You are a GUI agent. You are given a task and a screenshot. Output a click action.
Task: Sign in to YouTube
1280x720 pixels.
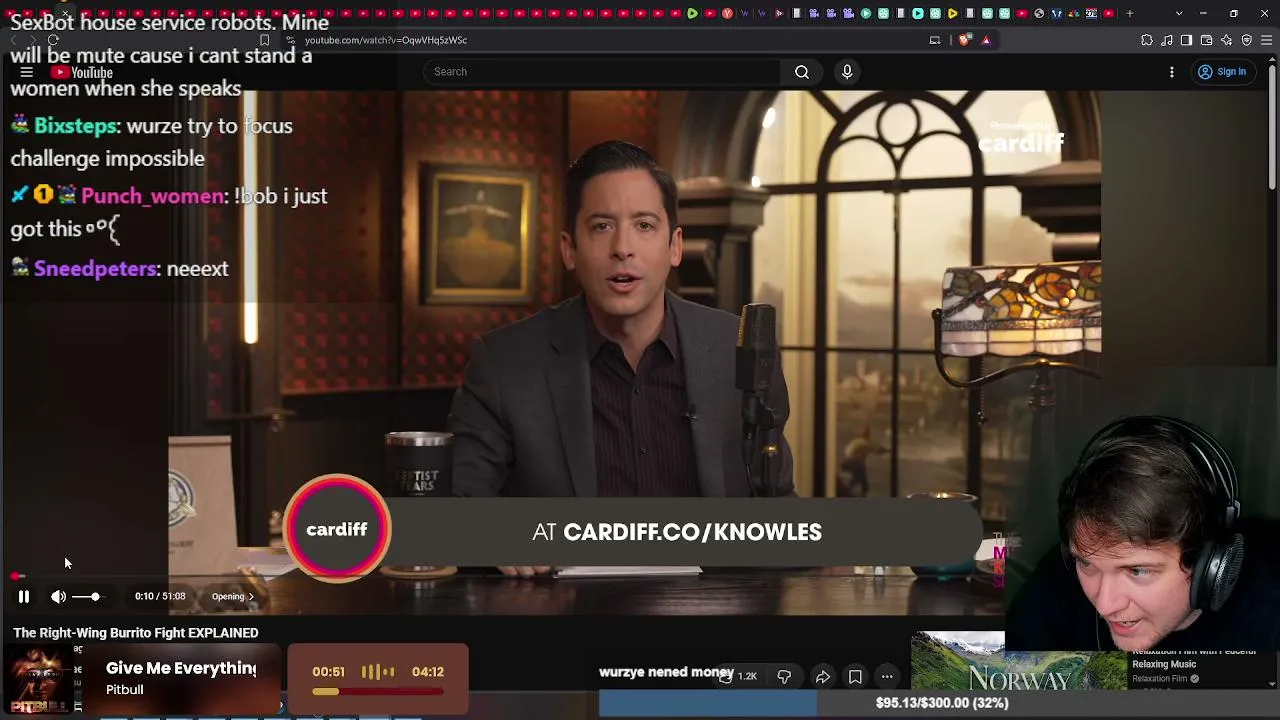(x=1222, y=72)
